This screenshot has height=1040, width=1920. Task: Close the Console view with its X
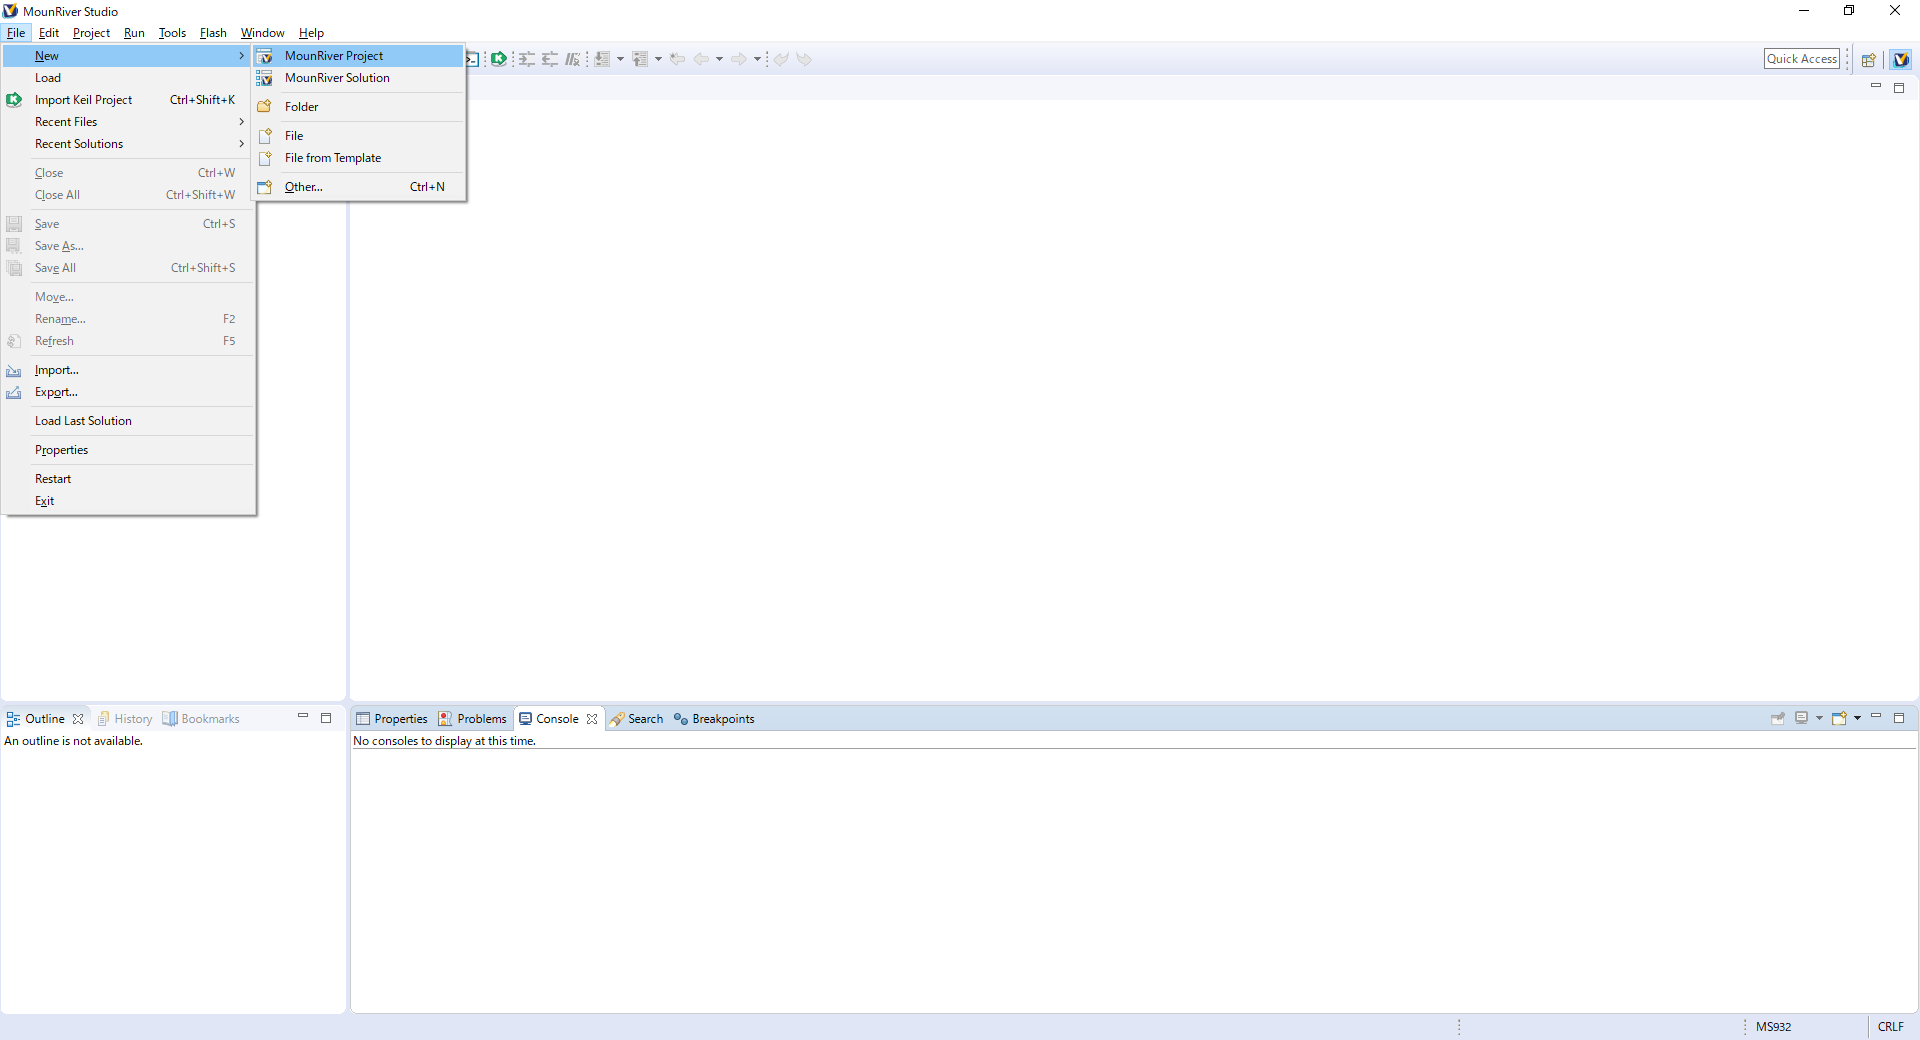pos(592,719)
